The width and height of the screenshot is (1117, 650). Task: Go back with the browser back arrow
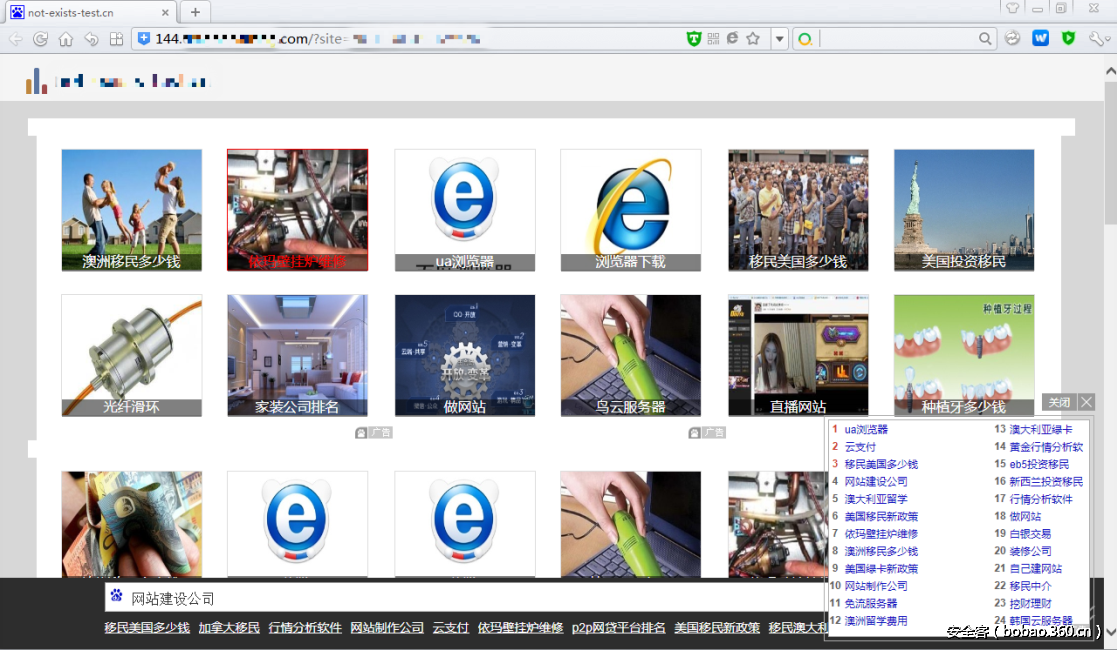coord(16,39)
